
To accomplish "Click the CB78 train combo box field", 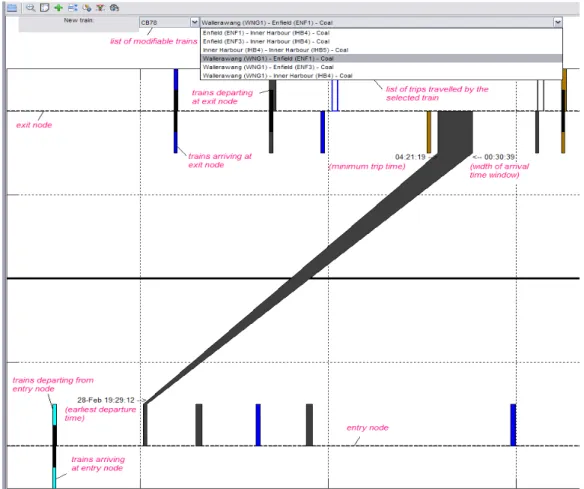I will point(169,22).
